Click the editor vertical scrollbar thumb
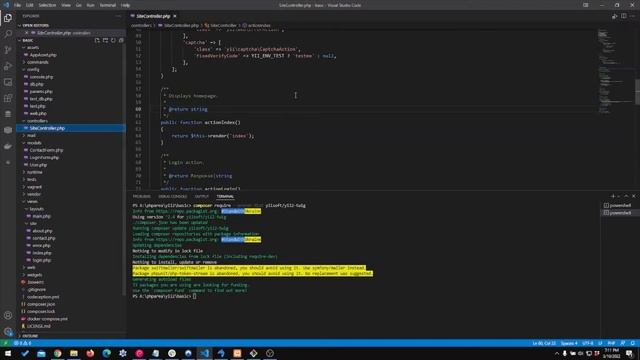This screenshot has height=360, width=640. pyautogui.click(x=637, y=92)
